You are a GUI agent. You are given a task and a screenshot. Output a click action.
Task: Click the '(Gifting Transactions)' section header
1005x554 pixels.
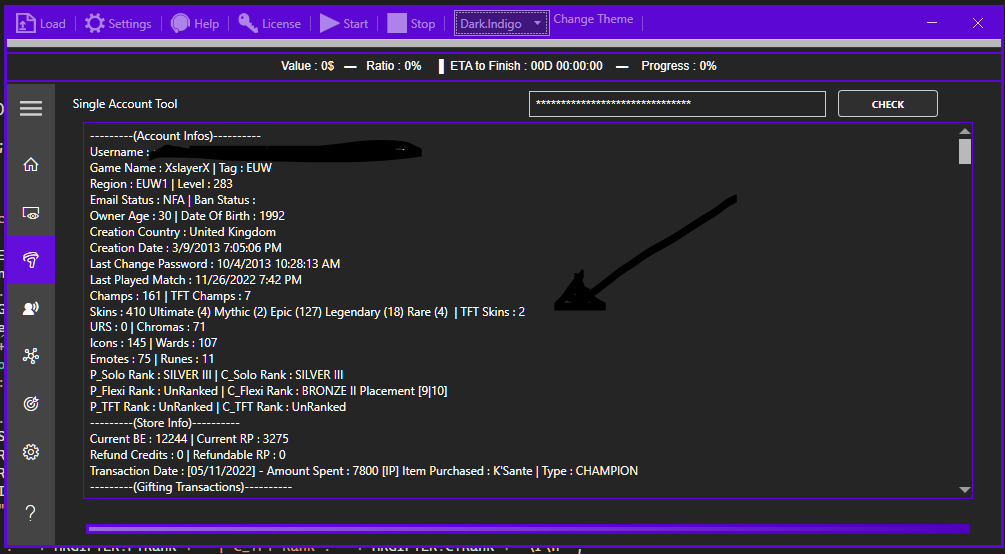tap(191, 487)
